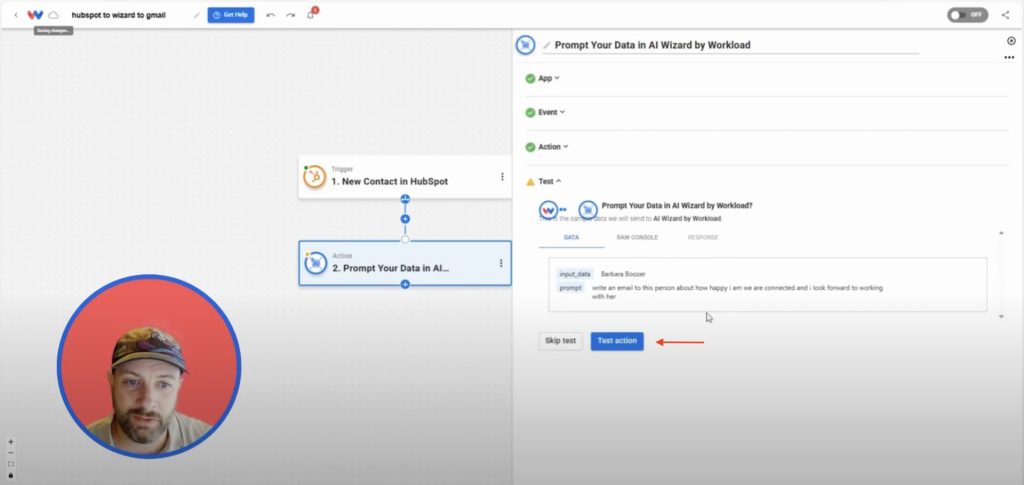Image resolution: width=1024 pixels, height=485 pixels.
Task: Switch to the RESPONSE tab
Action: tap(703, 238)
